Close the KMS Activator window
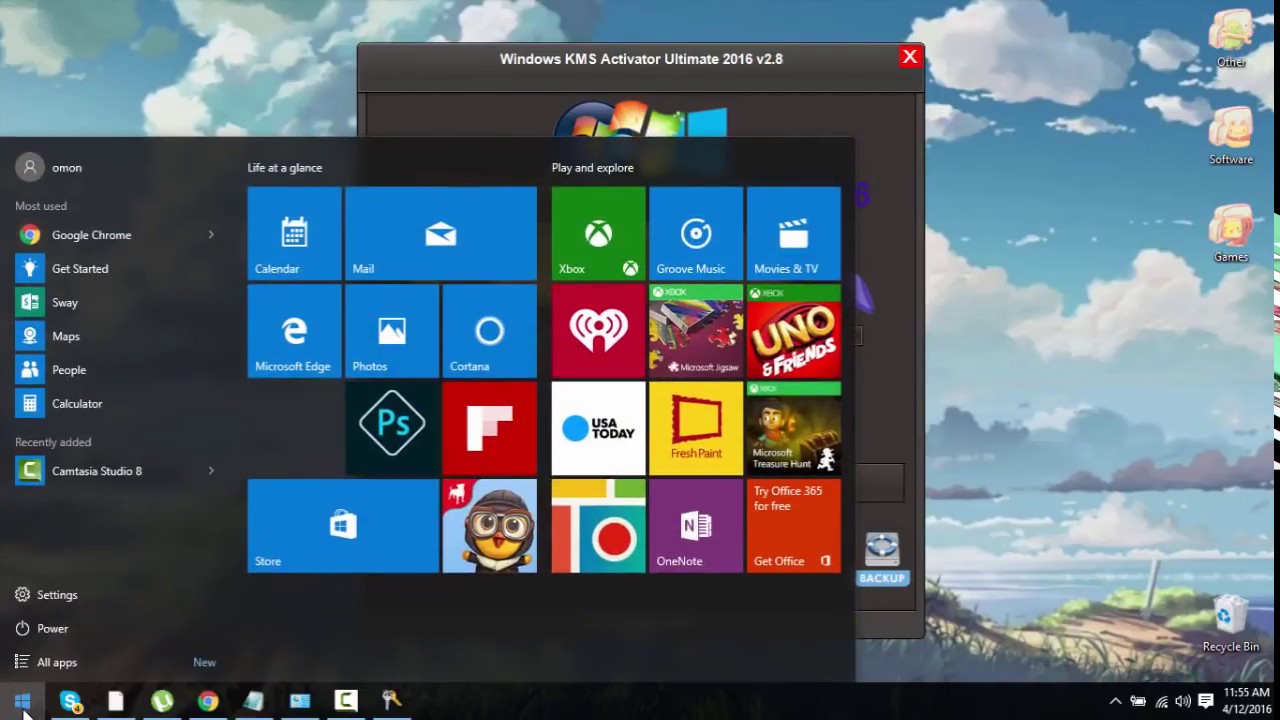The image size is (1280, 720). (x=909, y=57)
